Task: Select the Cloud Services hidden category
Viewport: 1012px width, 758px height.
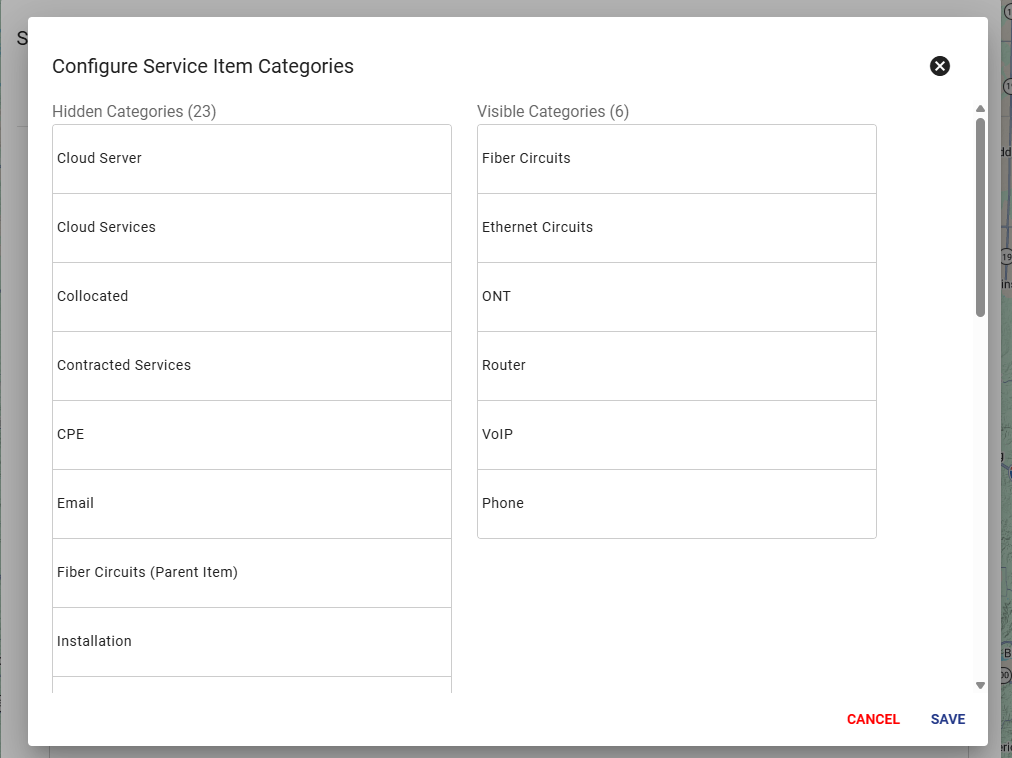Action: point(251,228)
